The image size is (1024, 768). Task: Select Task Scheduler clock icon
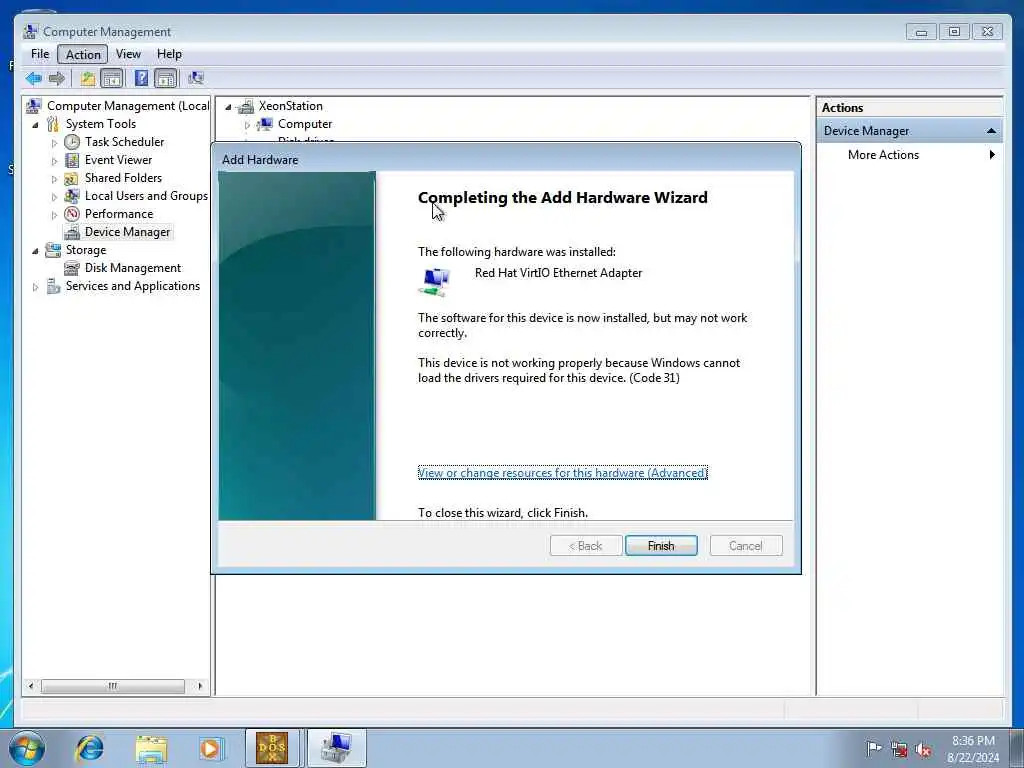[x=72, y=142]
